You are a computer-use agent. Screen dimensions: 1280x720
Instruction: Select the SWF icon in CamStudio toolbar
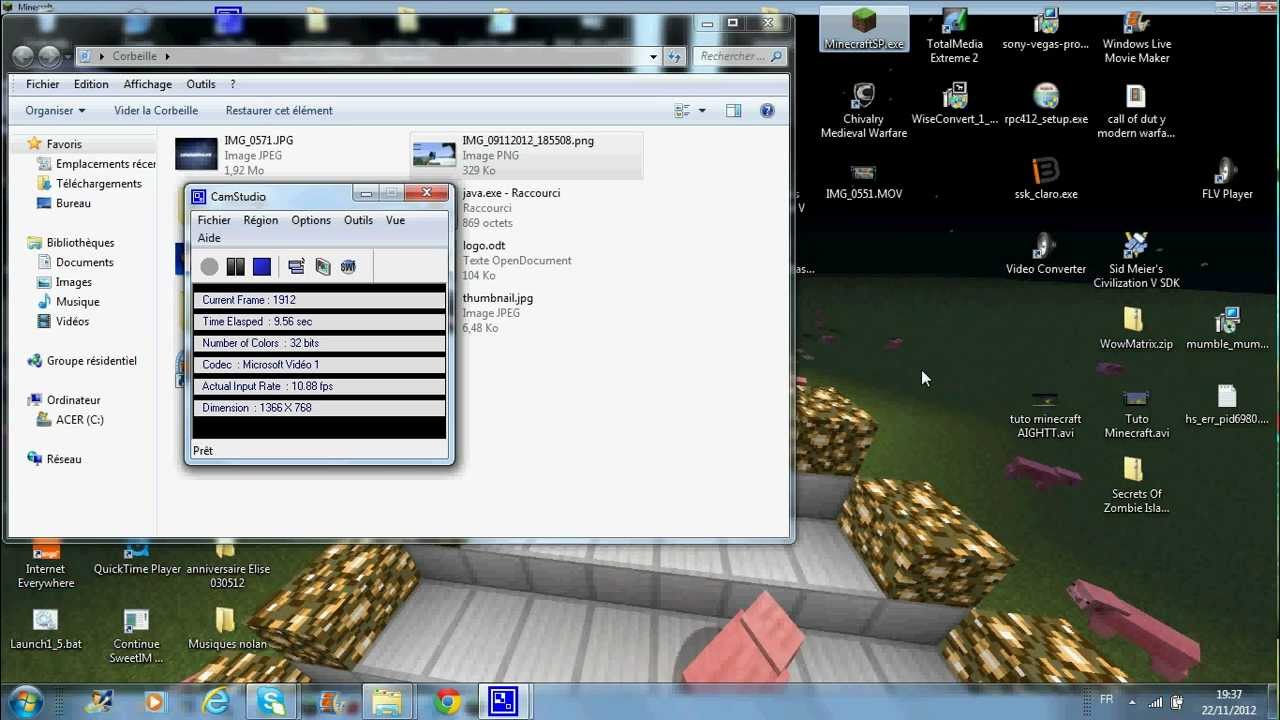[x=348, y=266]
